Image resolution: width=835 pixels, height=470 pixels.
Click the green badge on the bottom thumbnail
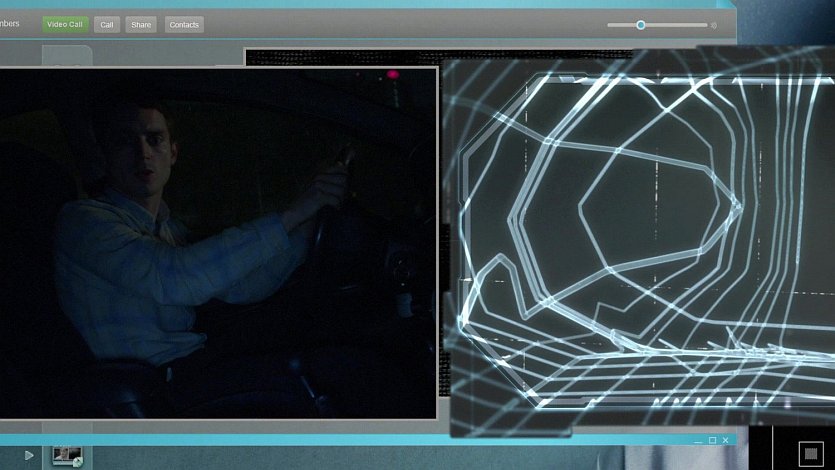[x=77, y=462]
